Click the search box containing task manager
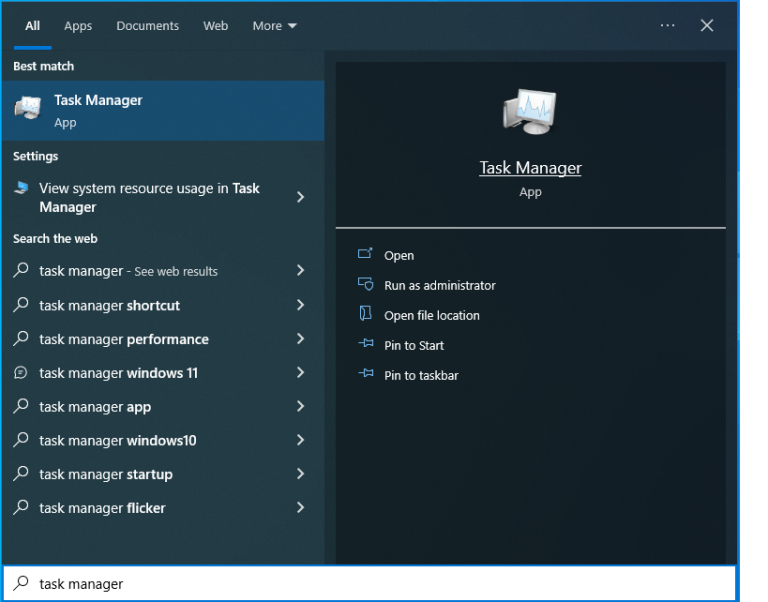This screenshot has height=602, width=768. pos(369,583)
